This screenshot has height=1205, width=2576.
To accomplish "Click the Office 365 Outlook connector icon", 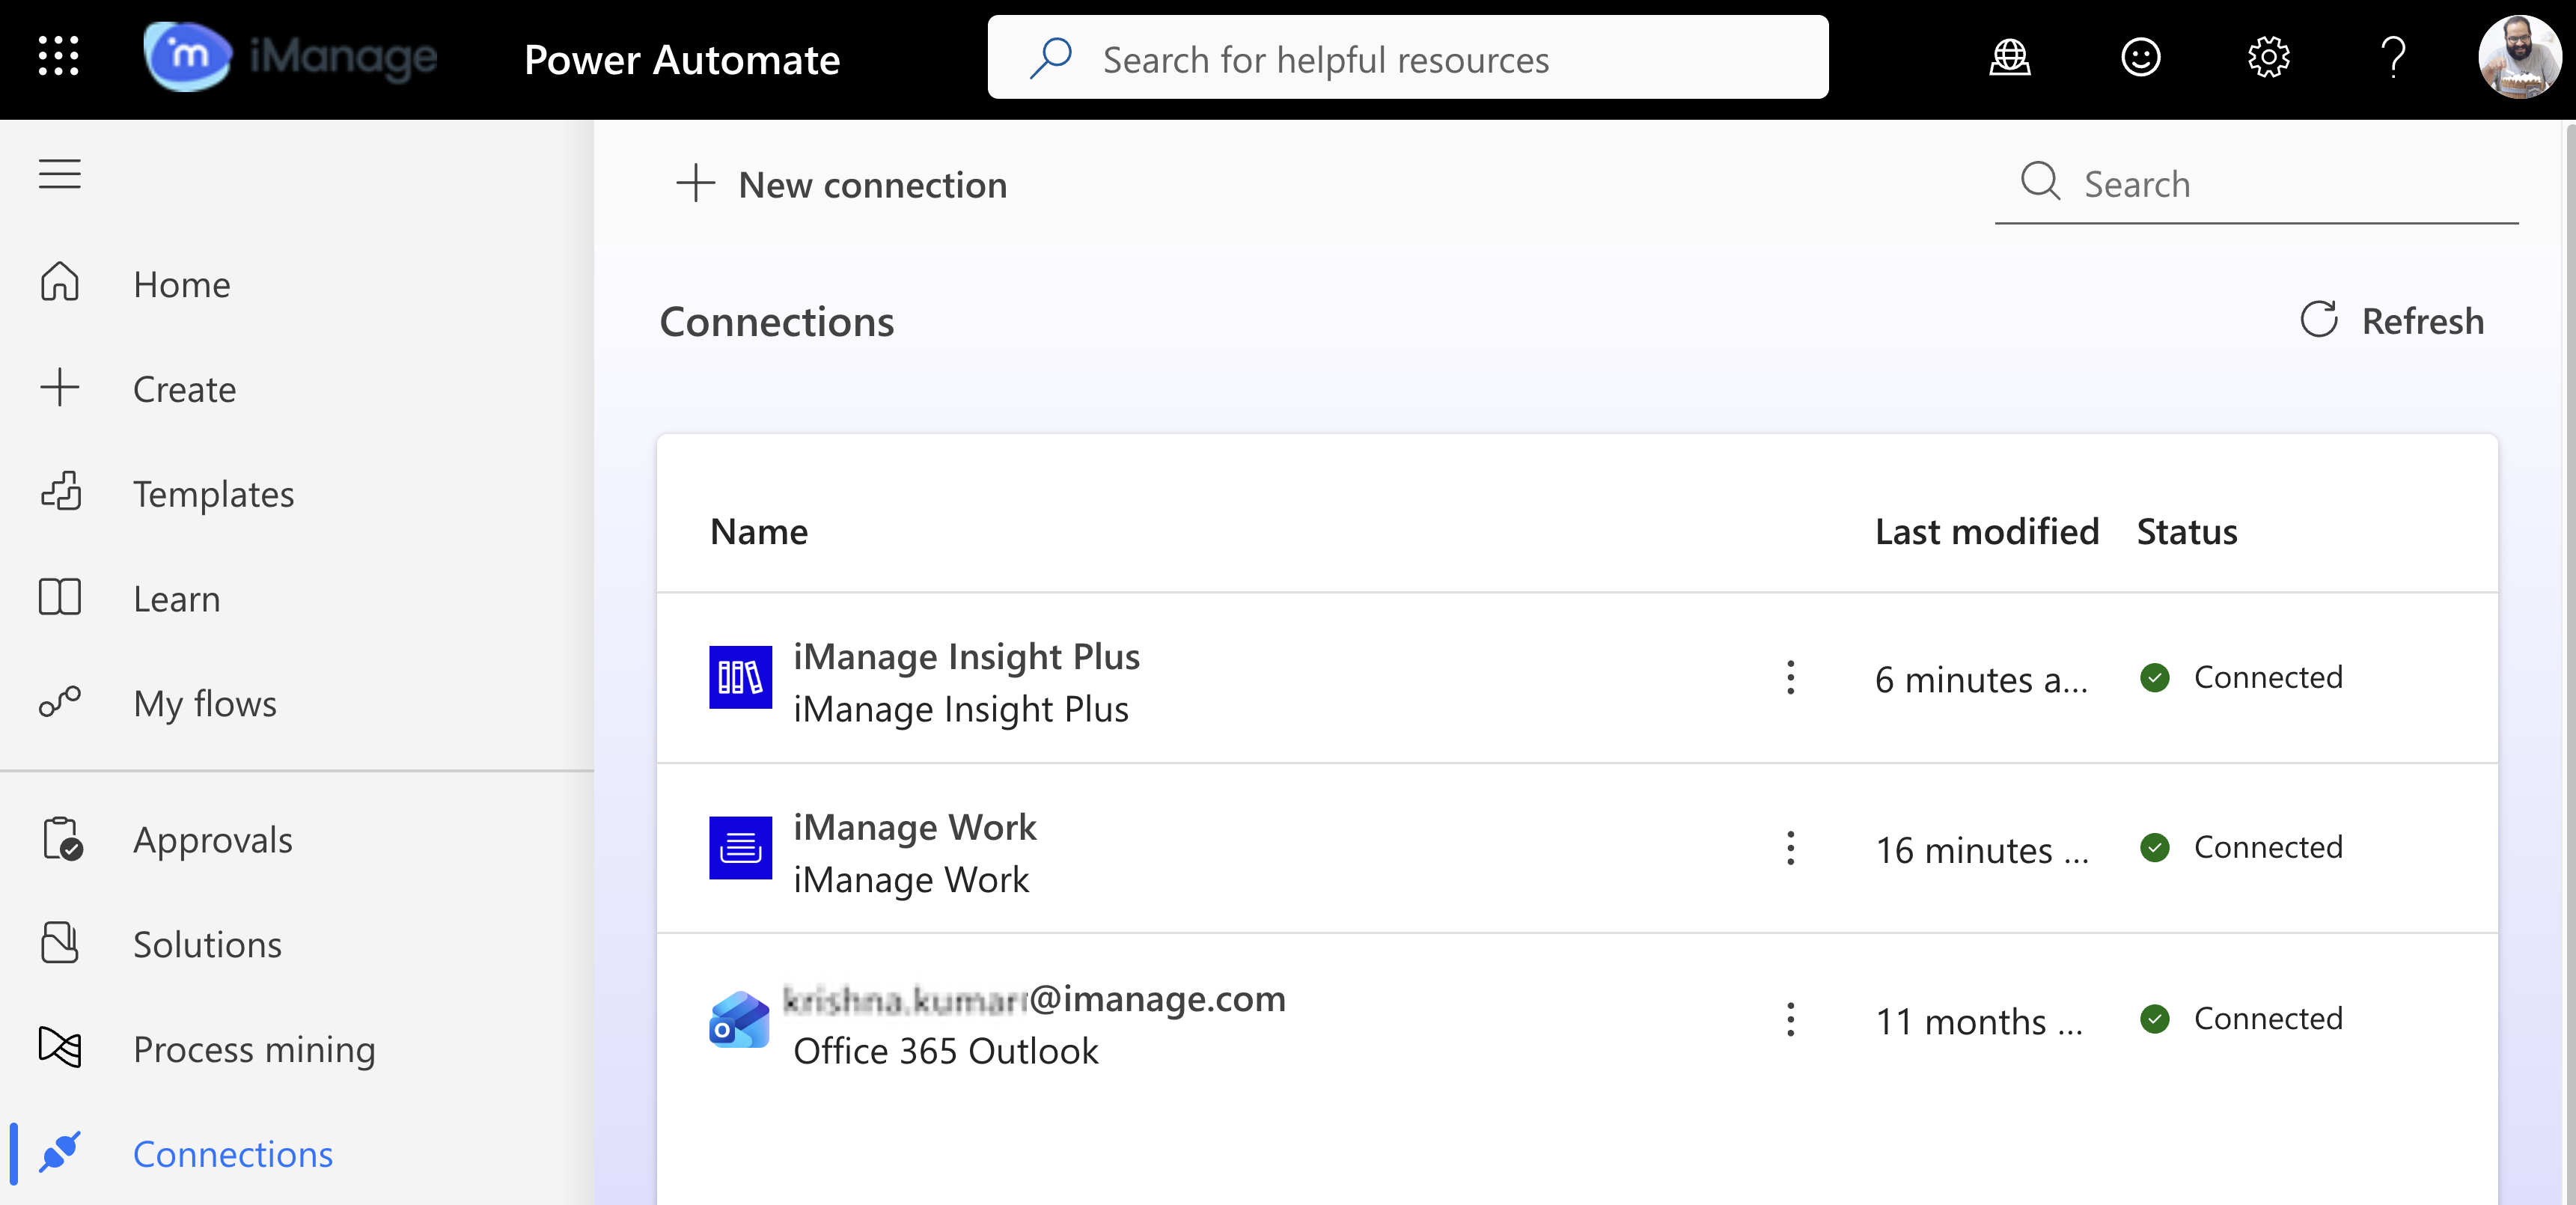I will (x=740, y=1020).
